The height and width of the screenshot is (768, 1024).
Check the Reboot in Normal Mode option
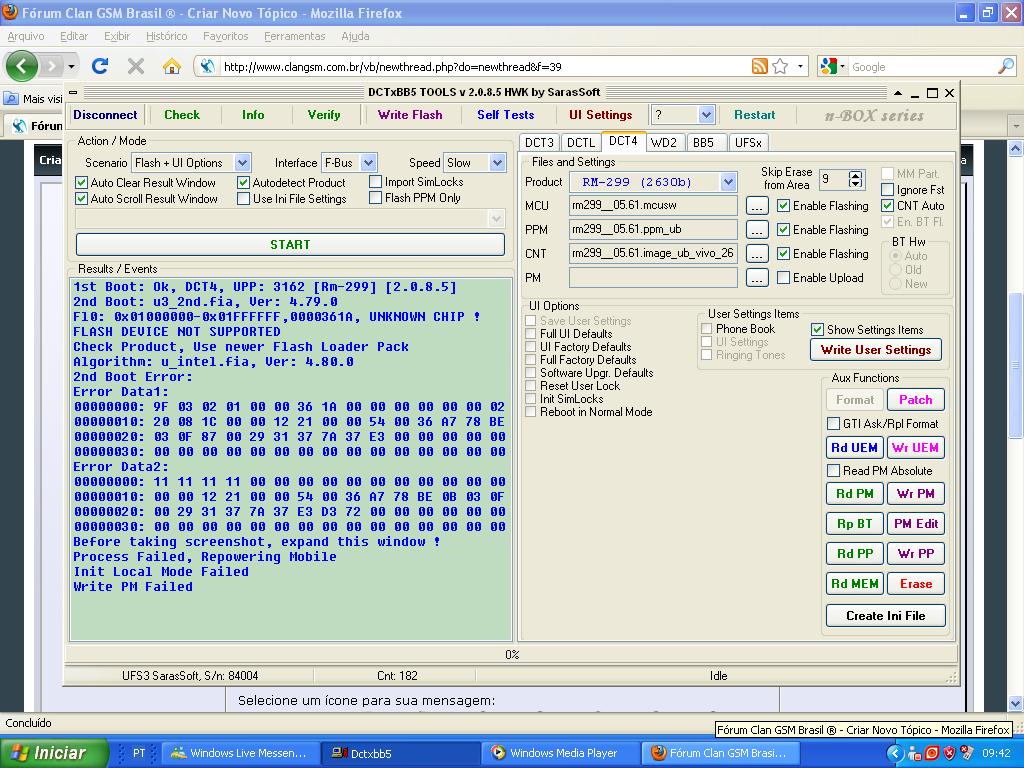tap(531, 412)
